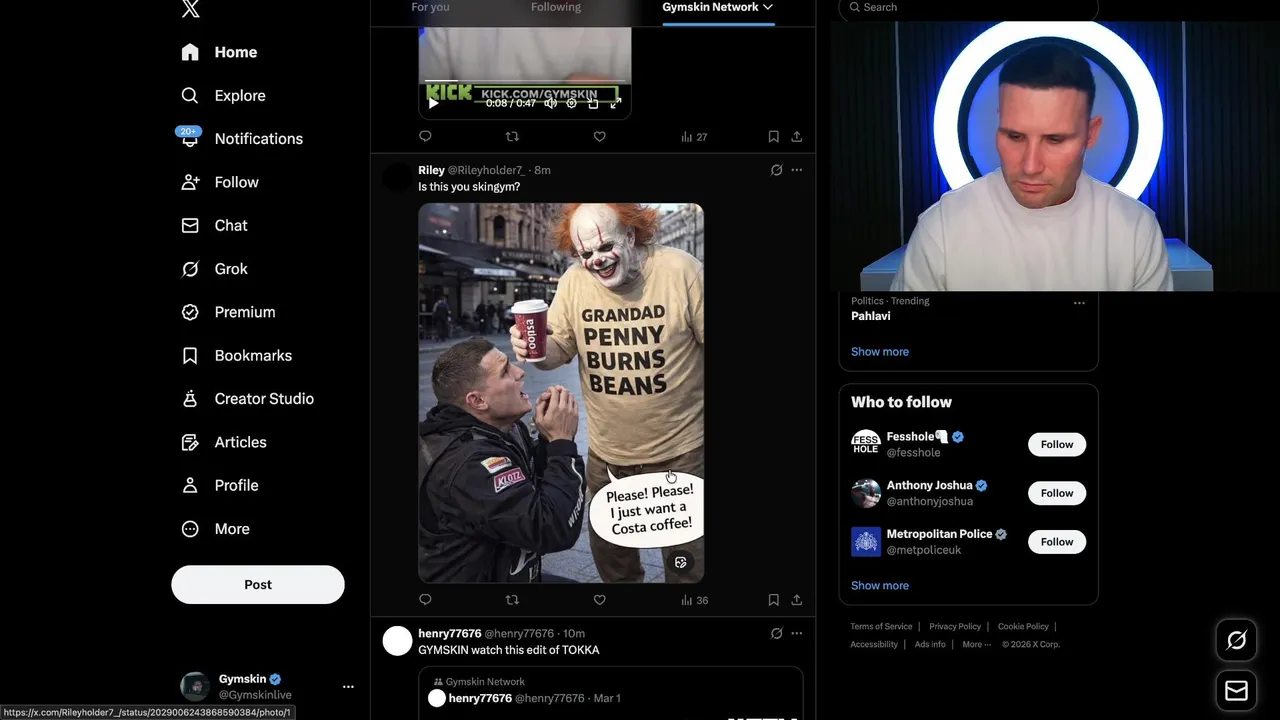Click the X logo at top left
This screenshot has height=720, width=1280.
(190, 8)
